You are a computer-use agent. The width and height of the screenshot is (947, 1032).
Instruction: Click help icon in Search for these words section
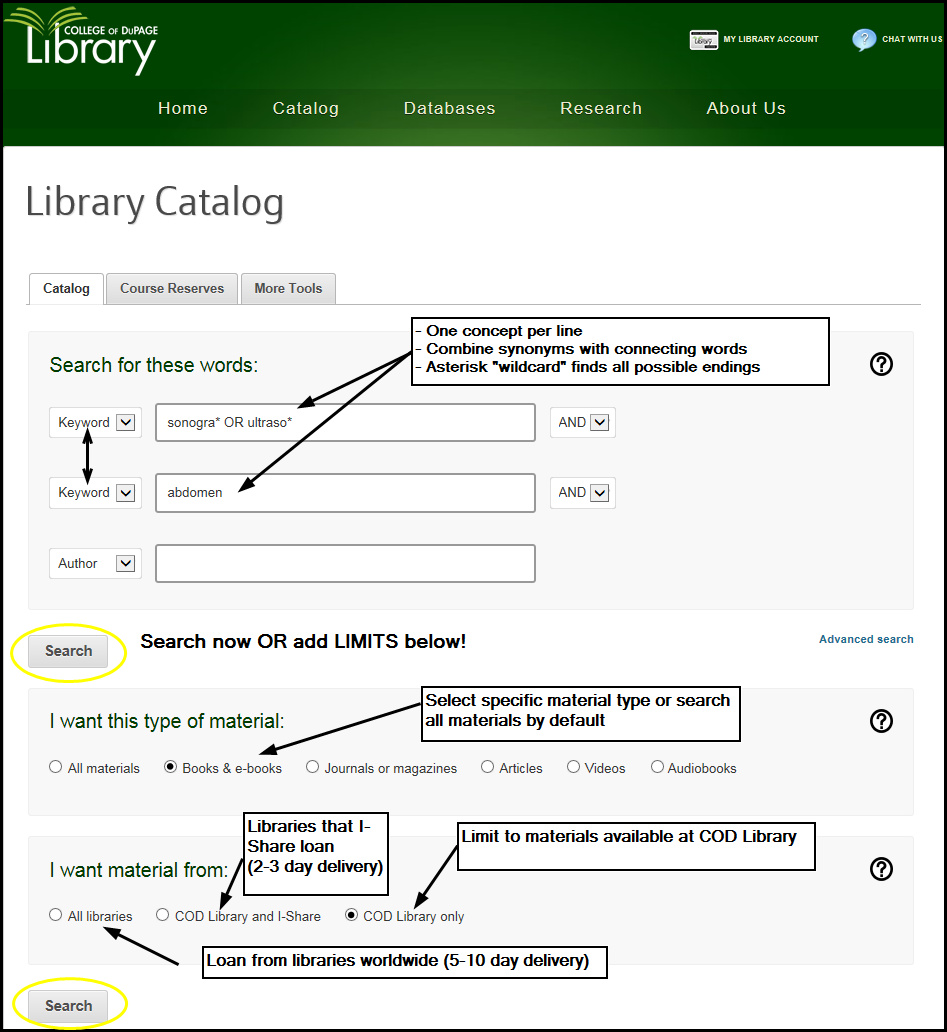(881, 364)
